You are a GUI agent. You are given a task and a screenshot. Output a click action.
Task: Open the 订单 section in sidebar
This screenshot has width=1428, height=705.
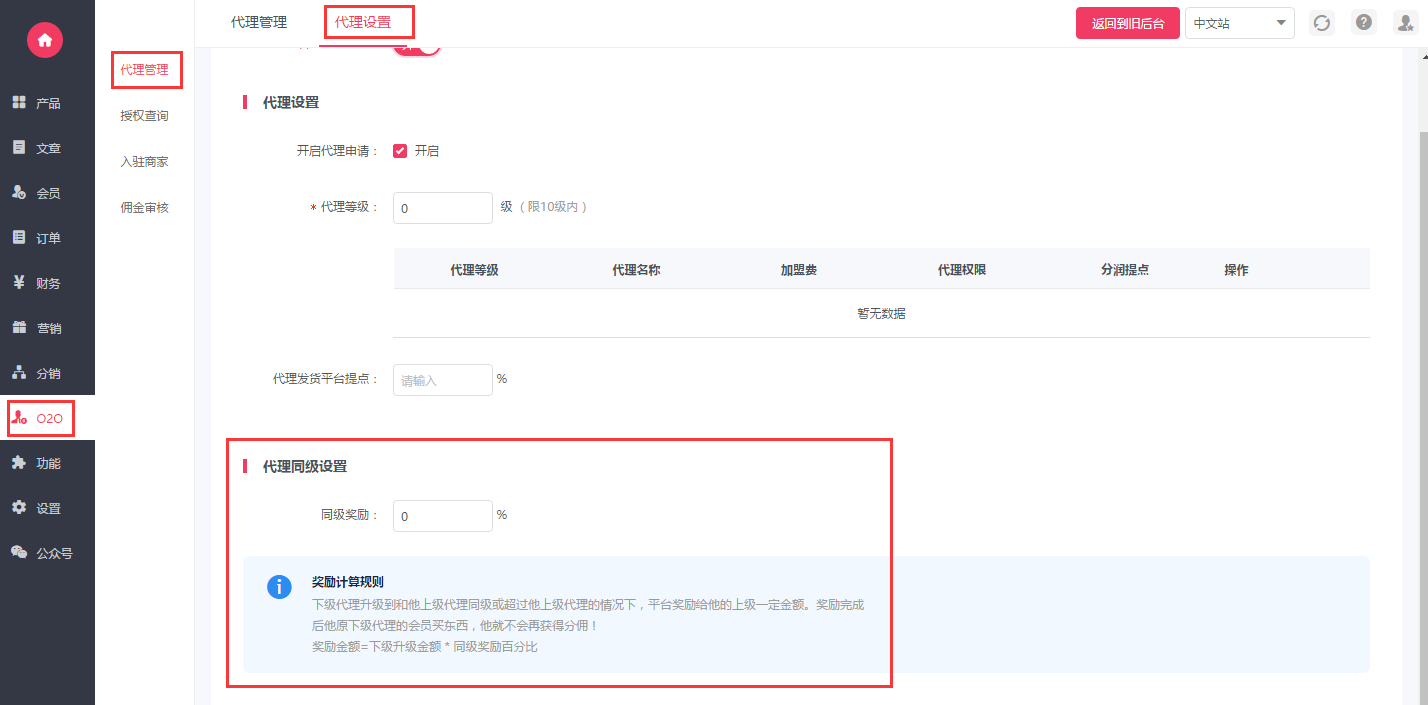point(47,238)
